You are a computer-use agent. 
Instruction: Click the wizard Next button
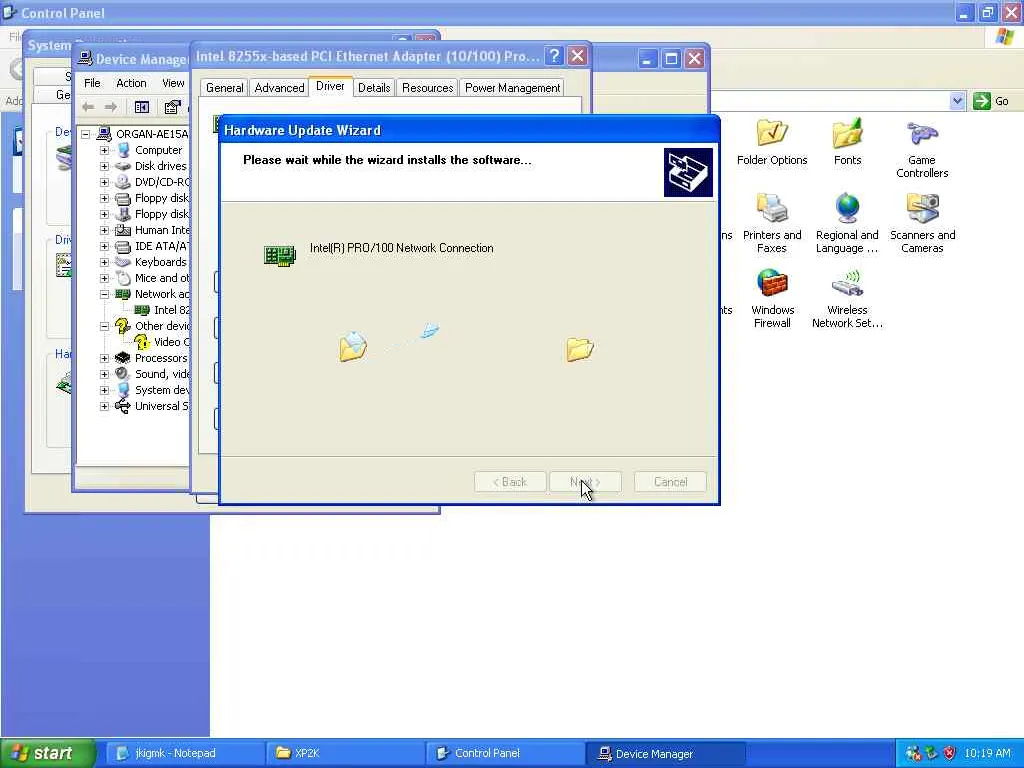(x=585, y=482)
